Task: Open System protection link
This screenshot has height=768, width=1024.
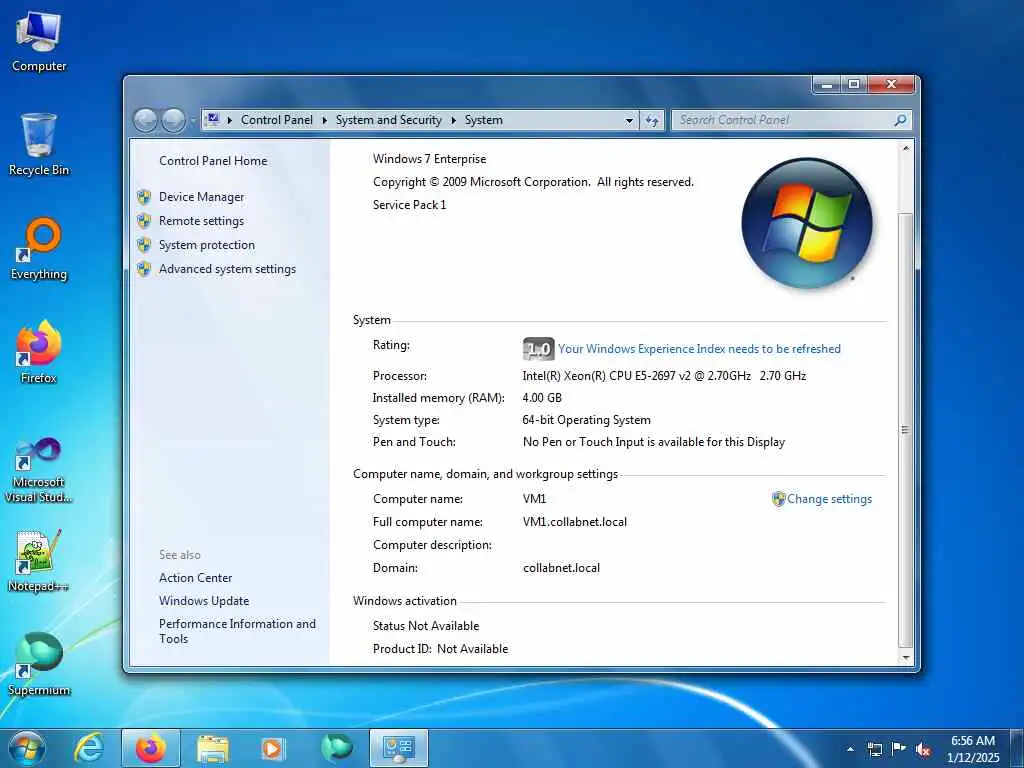Action: 207,245
